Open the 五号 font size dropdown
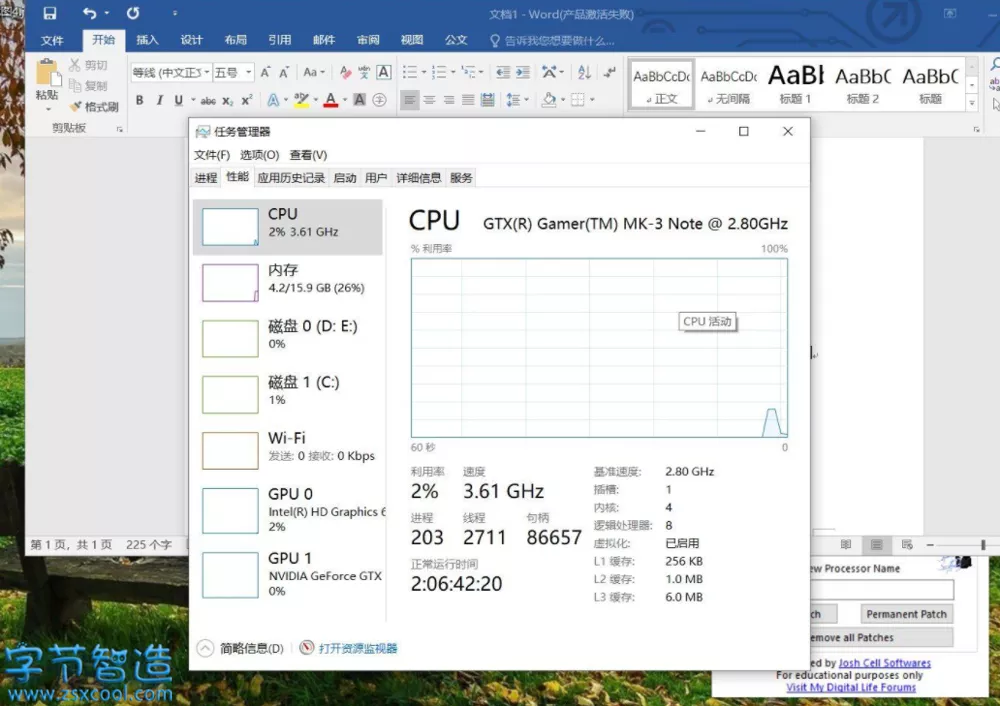The height and width of the screenshot is (706, 1000). (x=249, y=73)
